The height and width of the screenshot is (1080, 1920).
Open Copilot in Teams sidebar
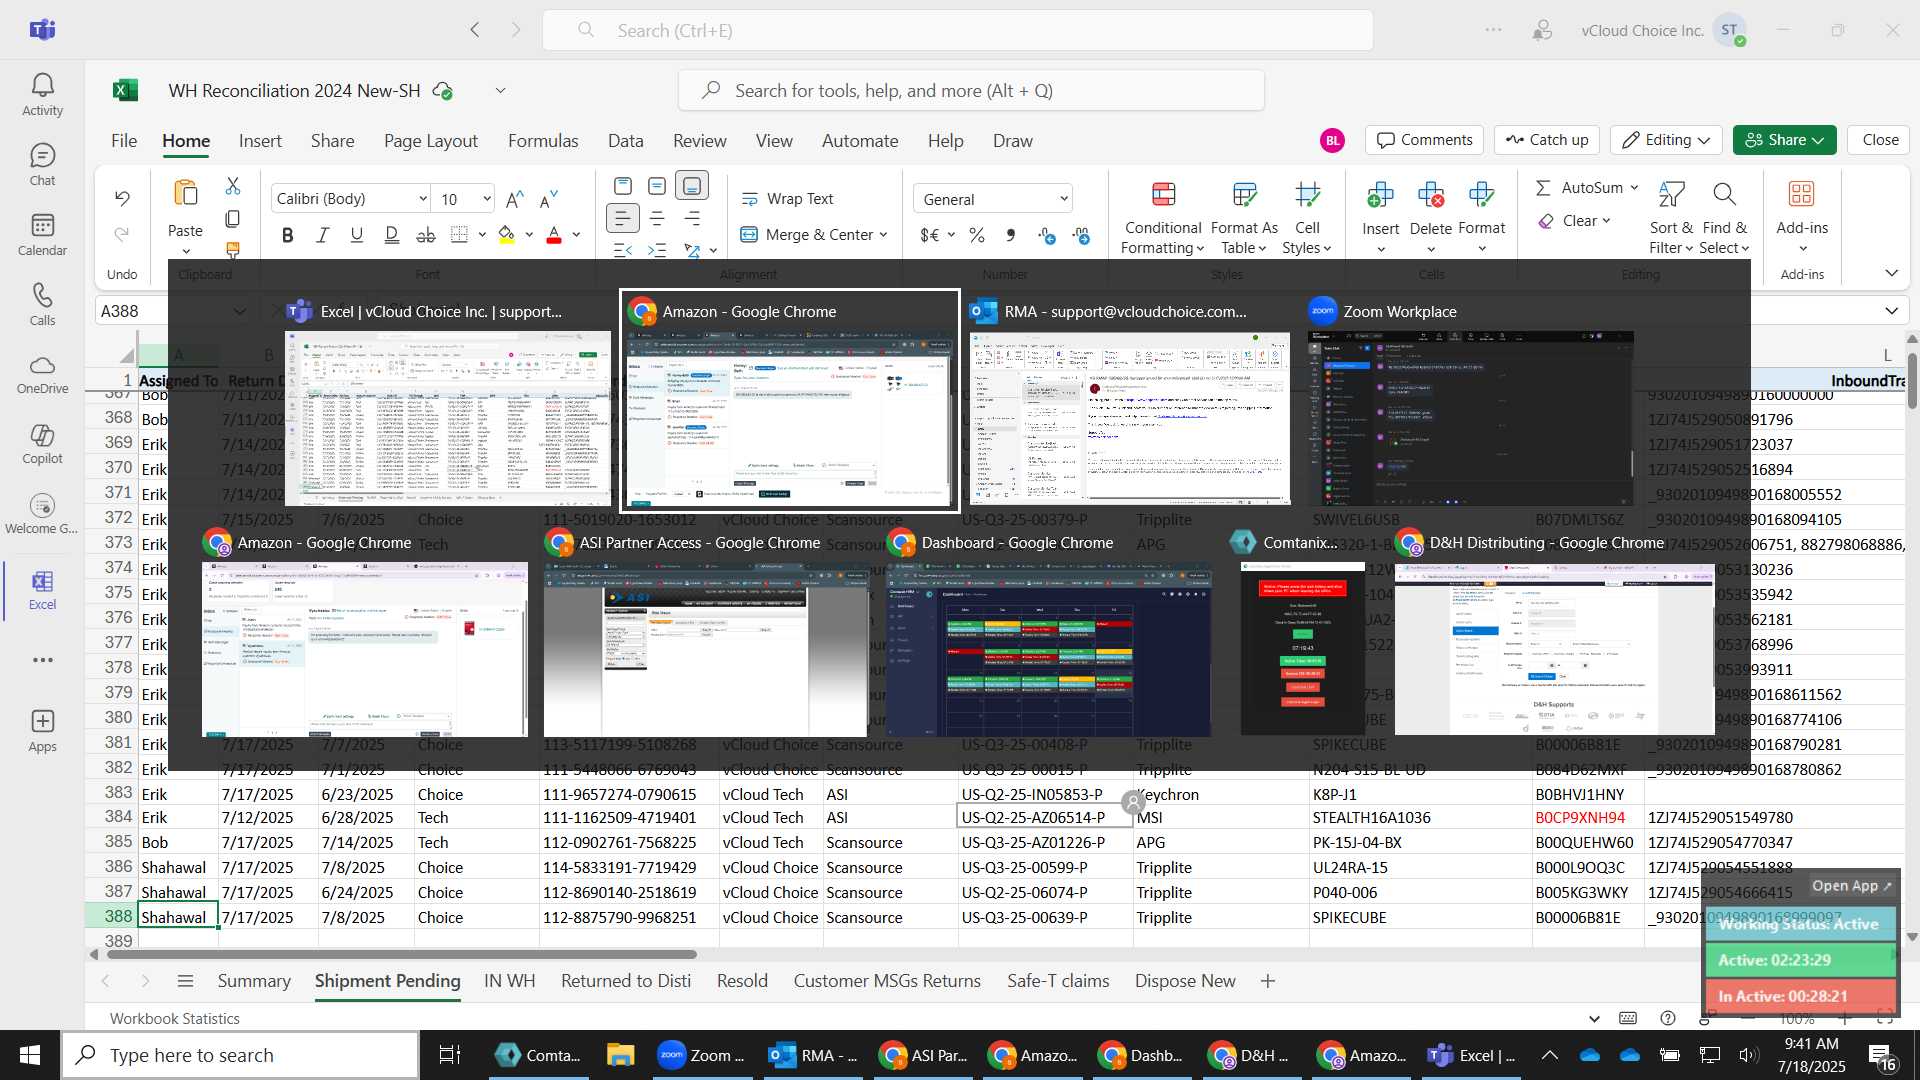(42, 444)
